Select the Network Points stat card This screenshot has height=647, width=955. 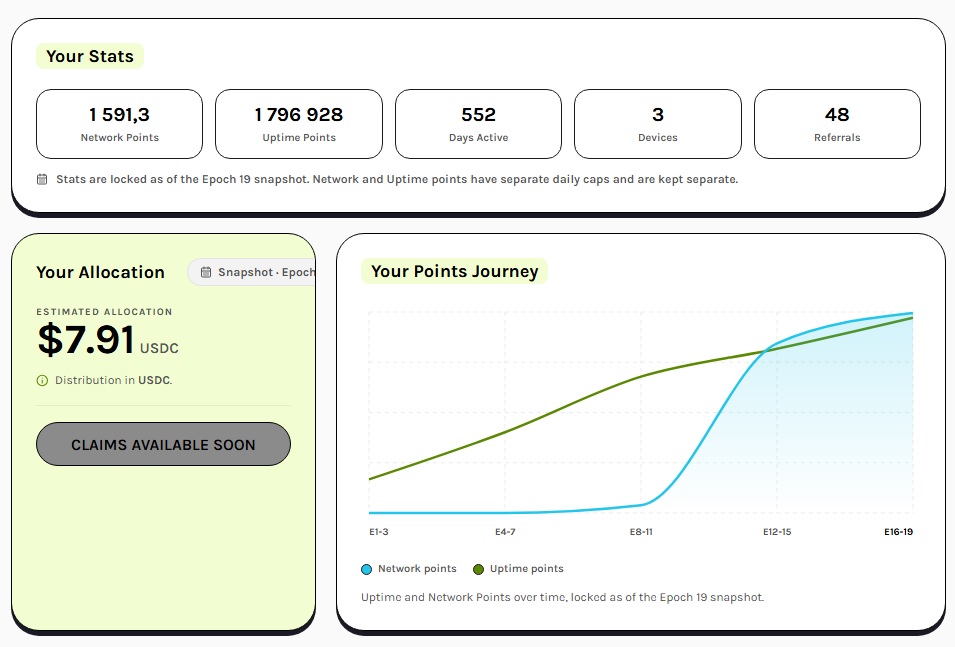click(119, 124)
